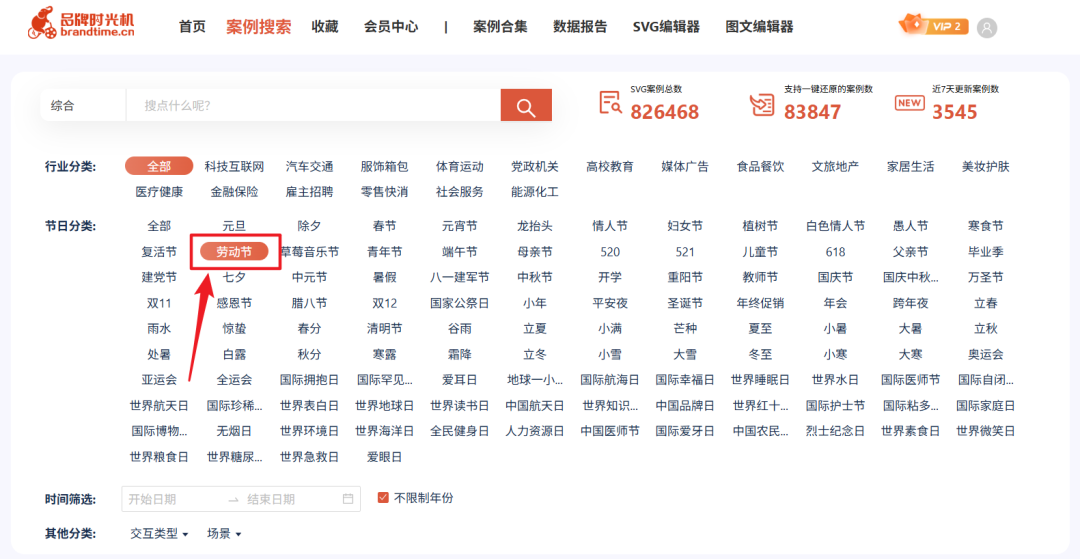Open the 案例搜索 nav item
This screenshot has width=1080, height=559.
258,27
